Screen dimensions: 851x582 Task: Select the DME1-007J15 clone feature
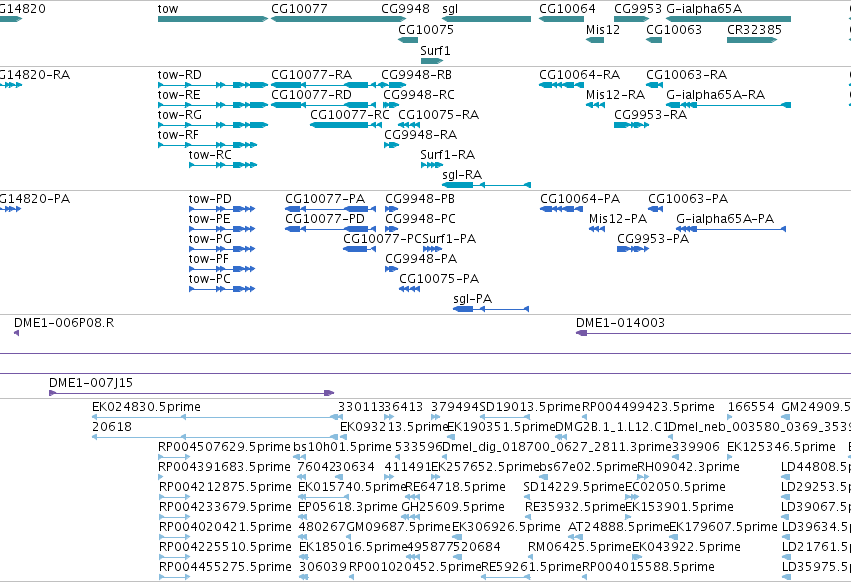(x=192, y=393)
